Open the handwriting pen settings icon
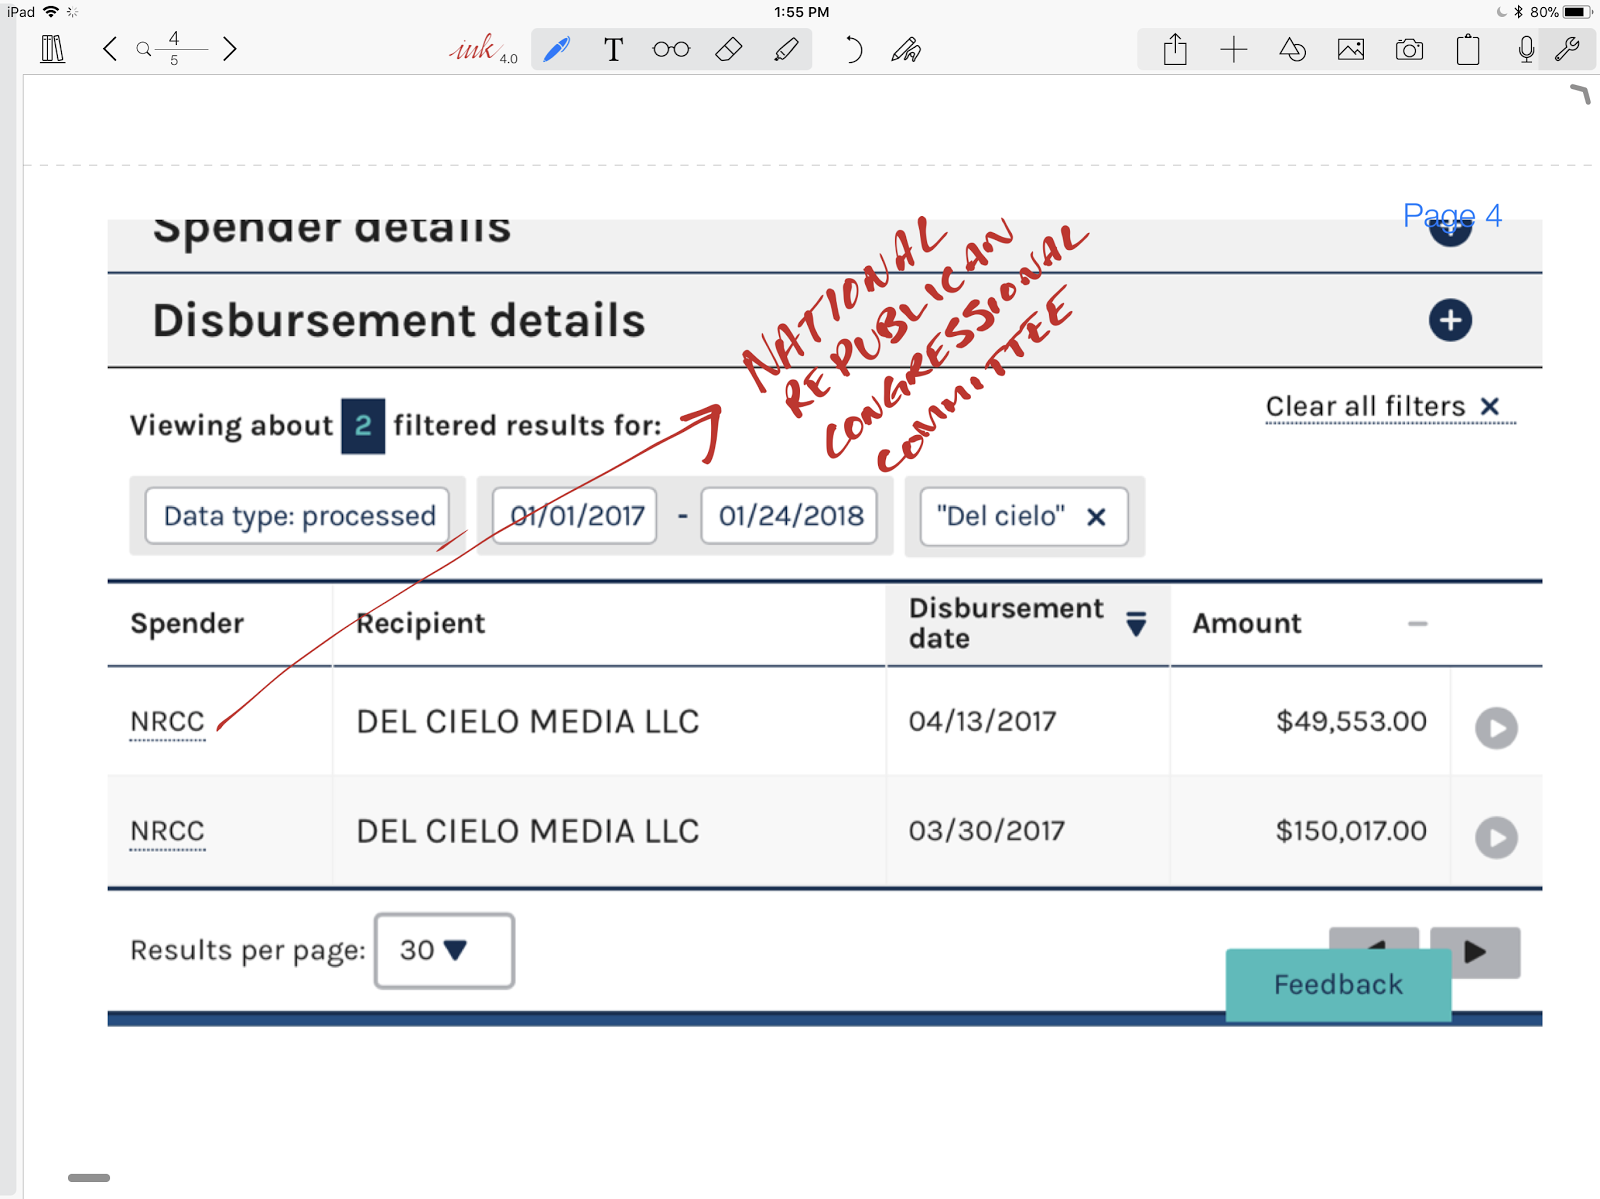Screen dimensions: 1600x1199 (x=907, y=49)
